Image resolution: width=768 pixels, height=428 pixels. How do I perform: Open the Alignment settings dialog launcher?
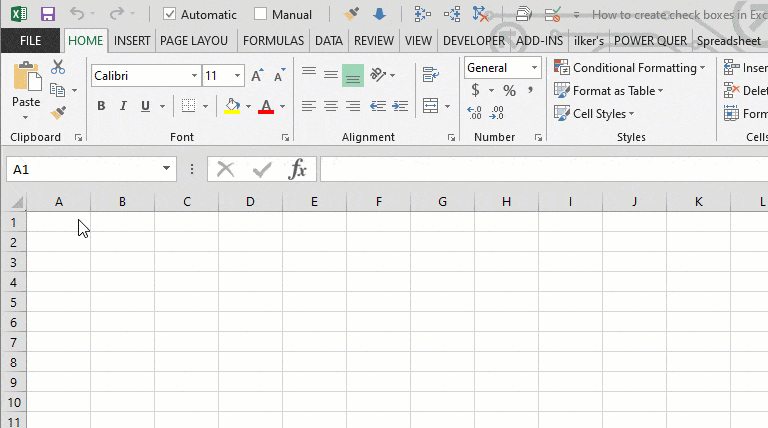451,138
